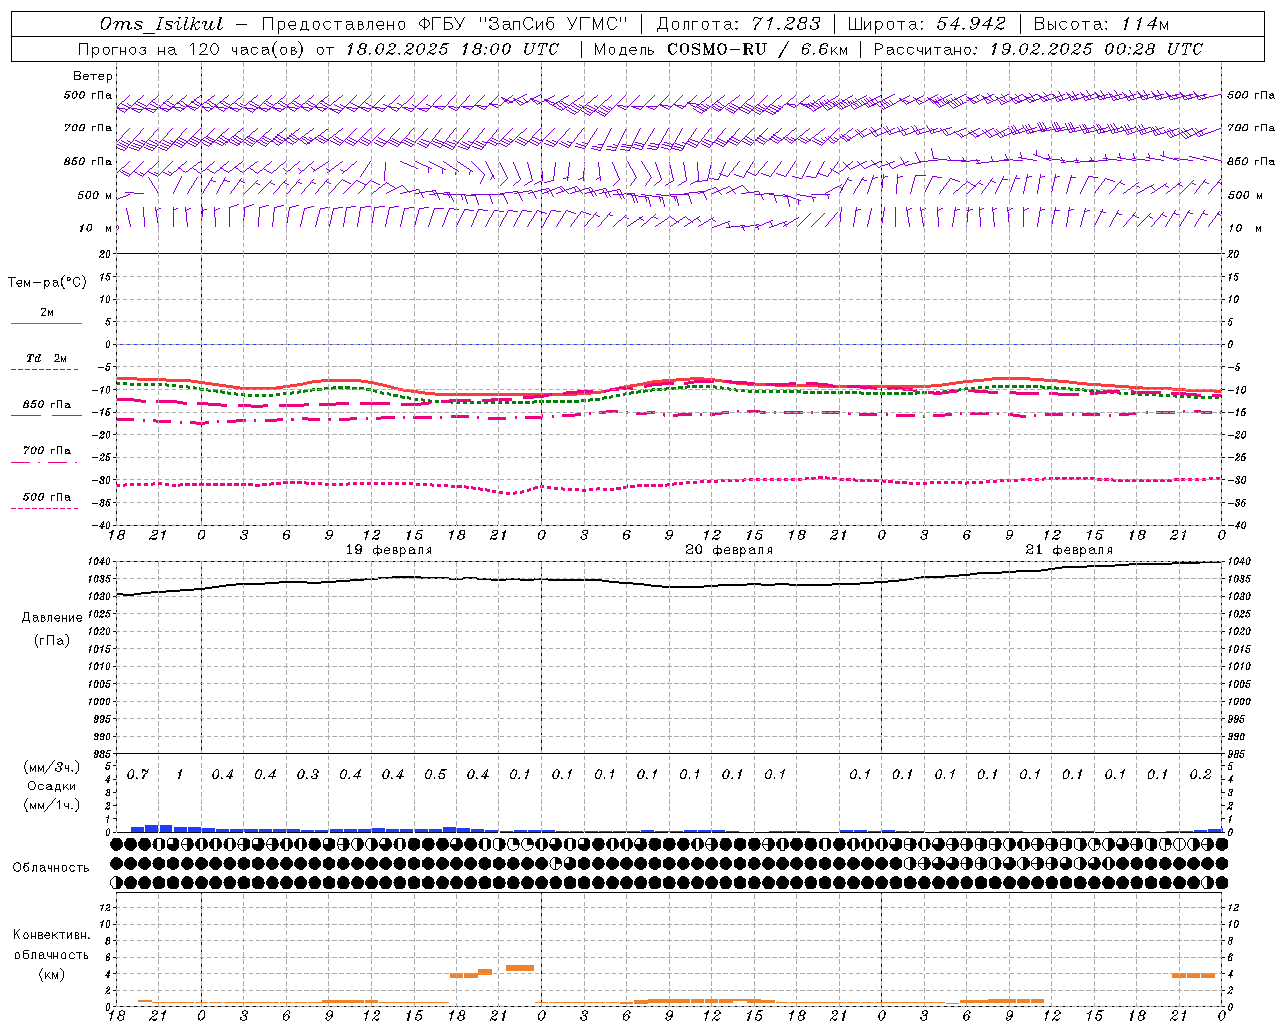Click the '20 февраля' date label
Viewport: 1280px width, 1024px height.
point(729,550)
